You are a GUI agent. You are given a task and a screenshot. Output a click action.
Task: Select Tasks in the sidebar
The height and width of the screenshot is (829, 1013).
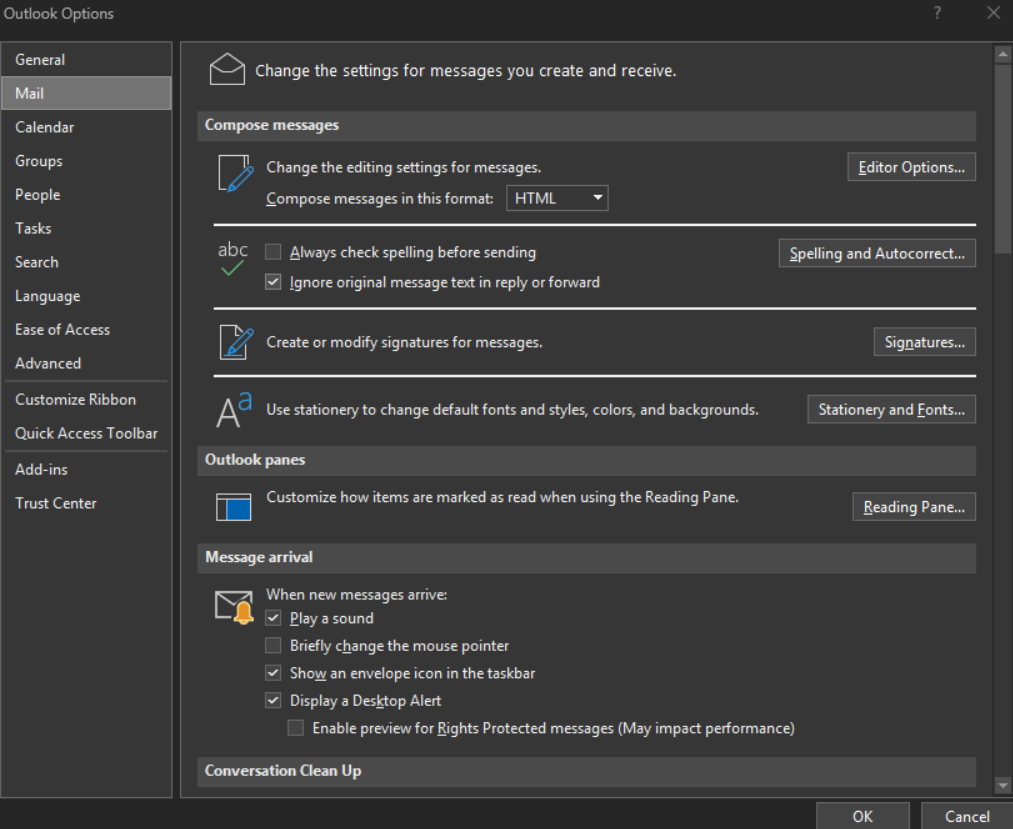[86, 228]
